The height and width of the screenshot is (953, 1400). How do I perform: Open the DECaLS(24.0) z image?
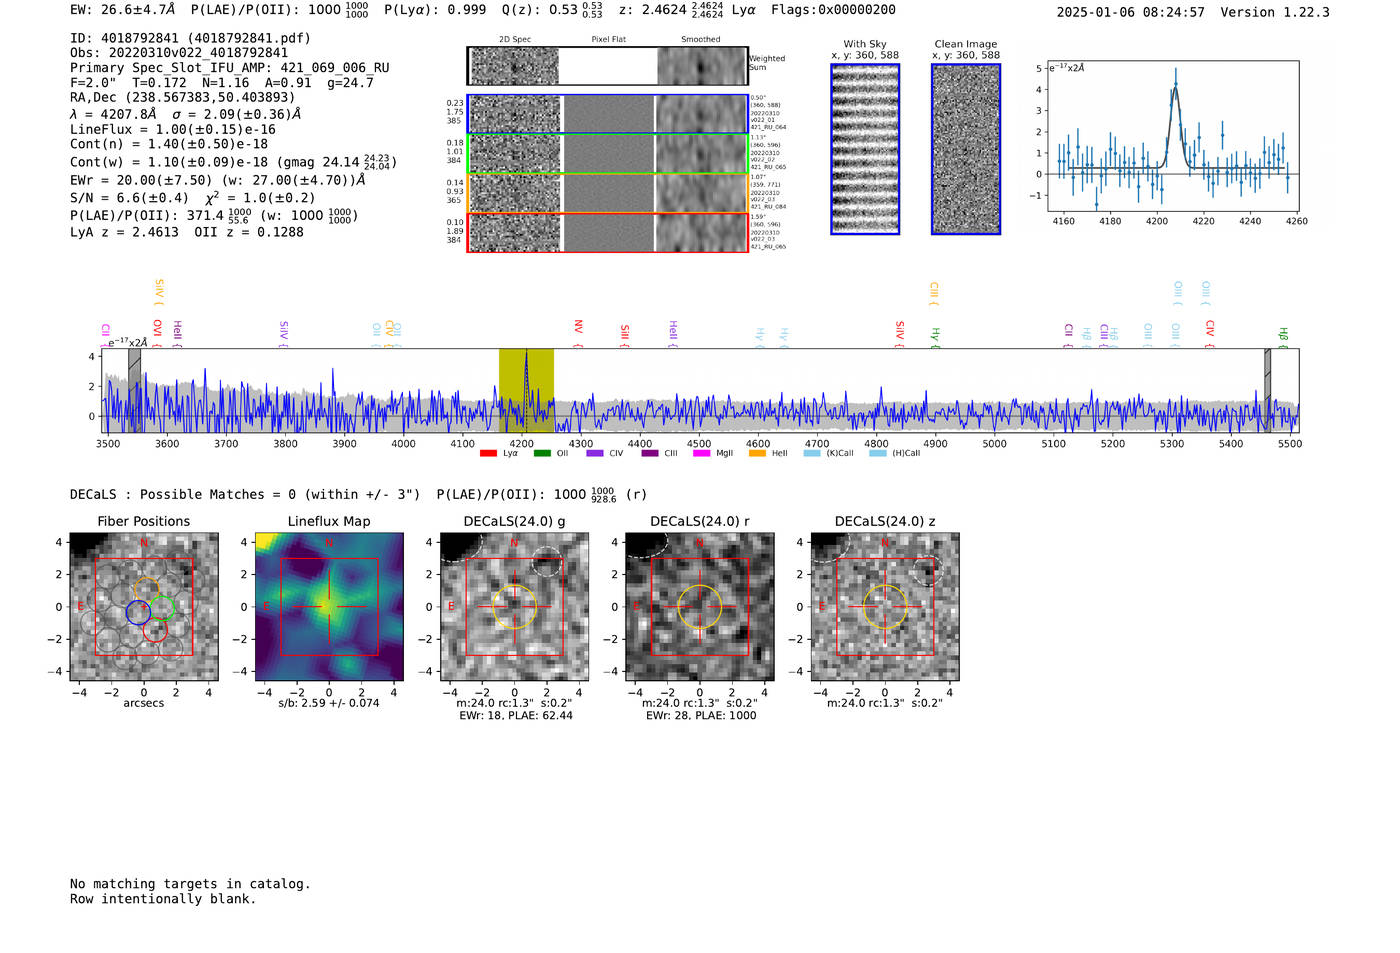(885, 607)
